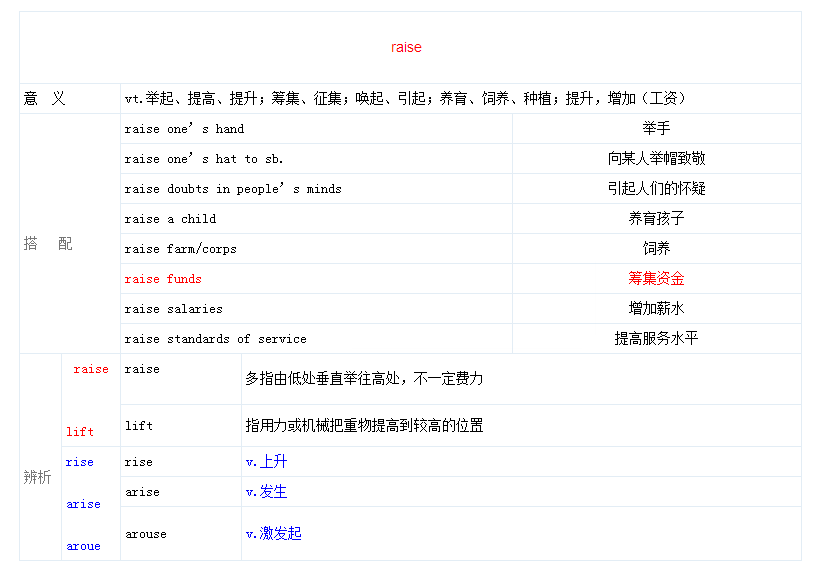This screenshot has height=570, width=818.
Task: Click the red "lift" word in left column
Action: pyautogui.click(x=80, y=432)
